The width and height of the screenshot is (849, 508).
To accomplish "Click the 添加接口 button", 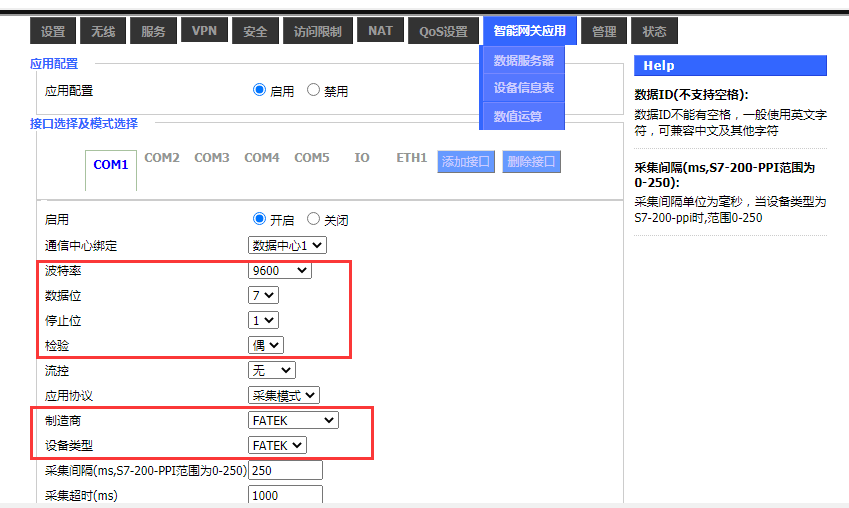I will [x=466, y=161].
